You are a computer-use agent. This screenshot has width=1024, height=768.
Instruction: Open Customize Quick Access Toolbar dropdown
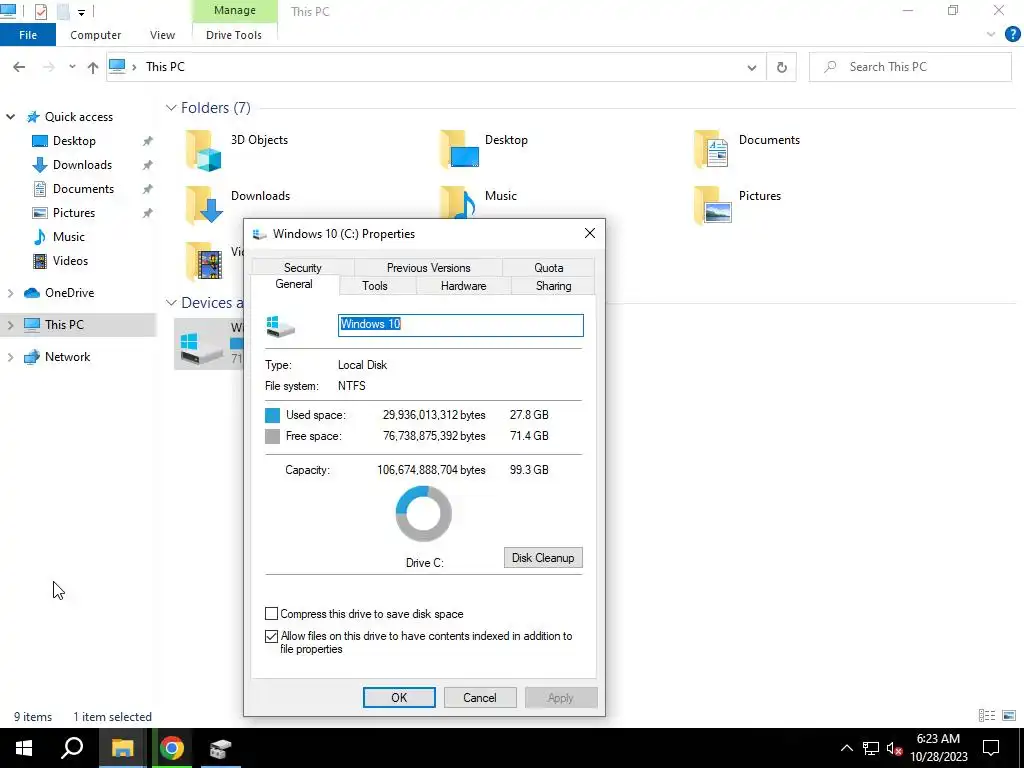point(81,12)
